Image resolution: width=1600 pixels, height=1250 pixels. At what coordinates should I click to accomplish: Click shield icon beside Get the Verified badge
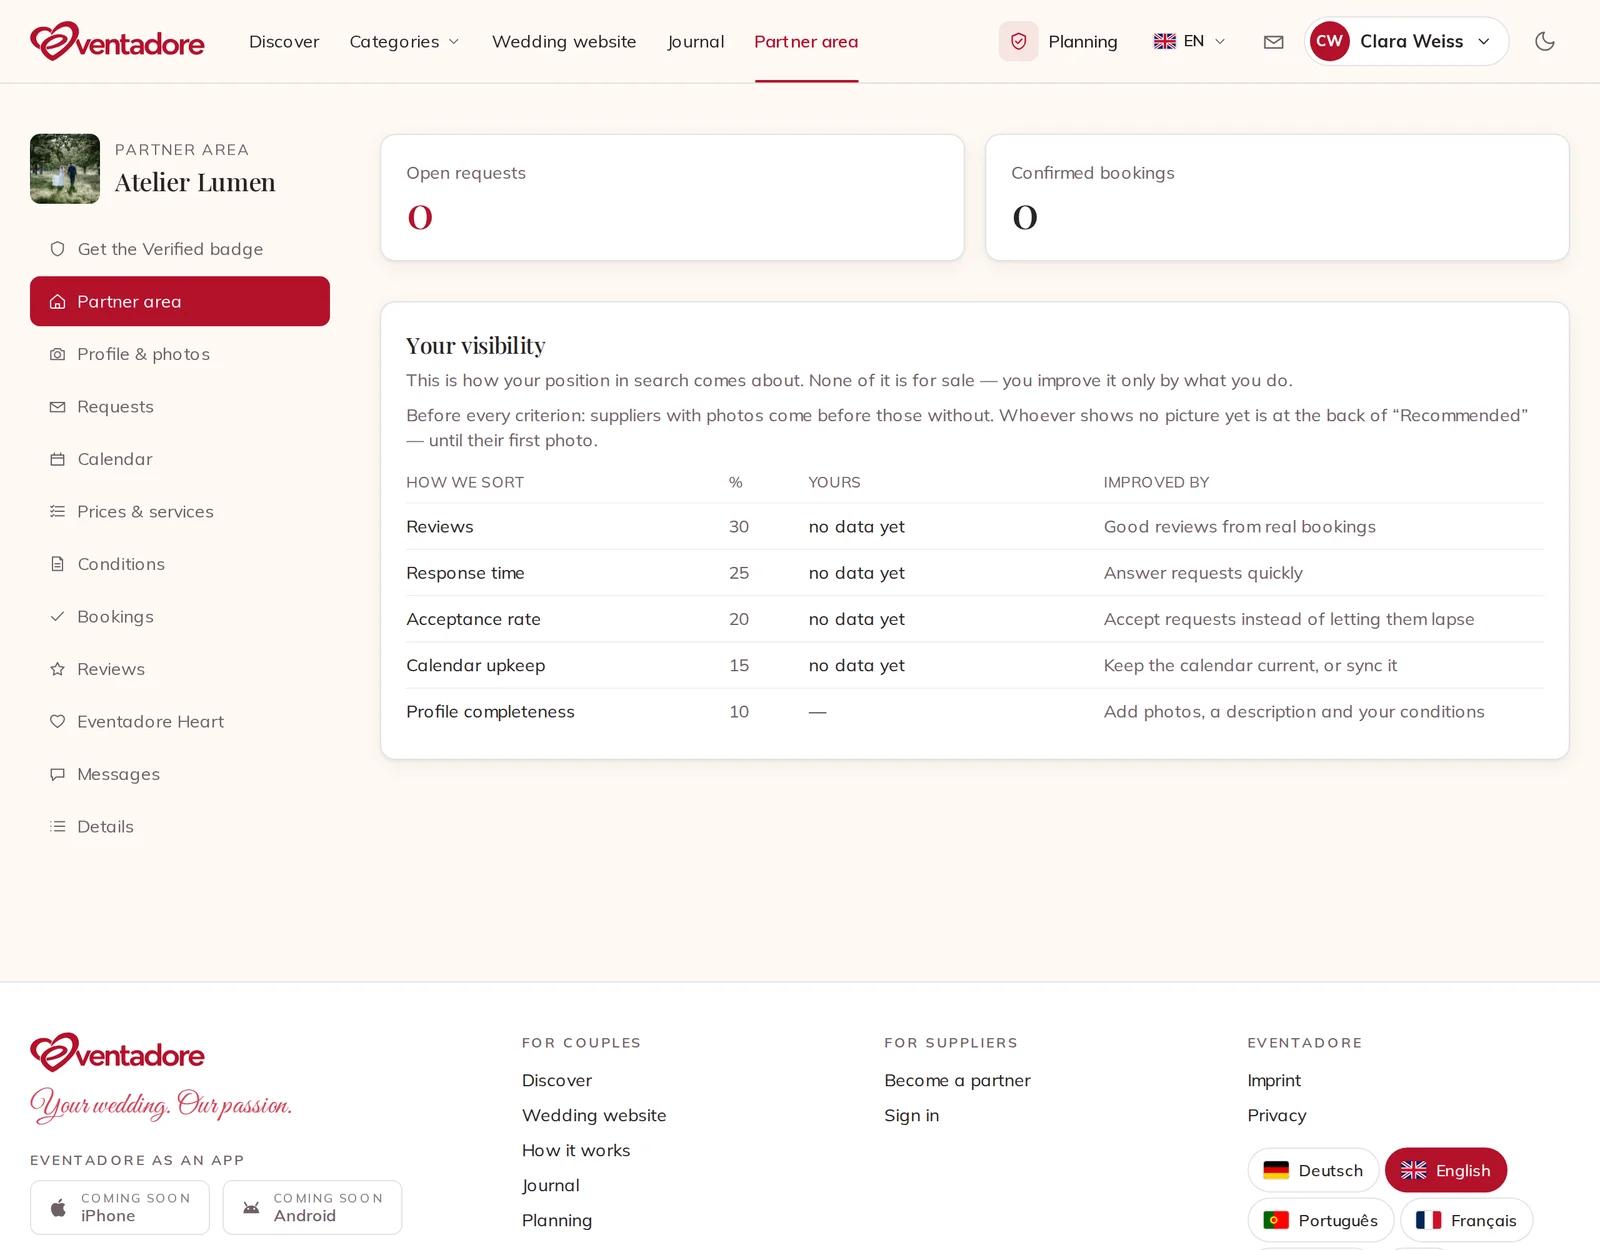coord(58,249)
